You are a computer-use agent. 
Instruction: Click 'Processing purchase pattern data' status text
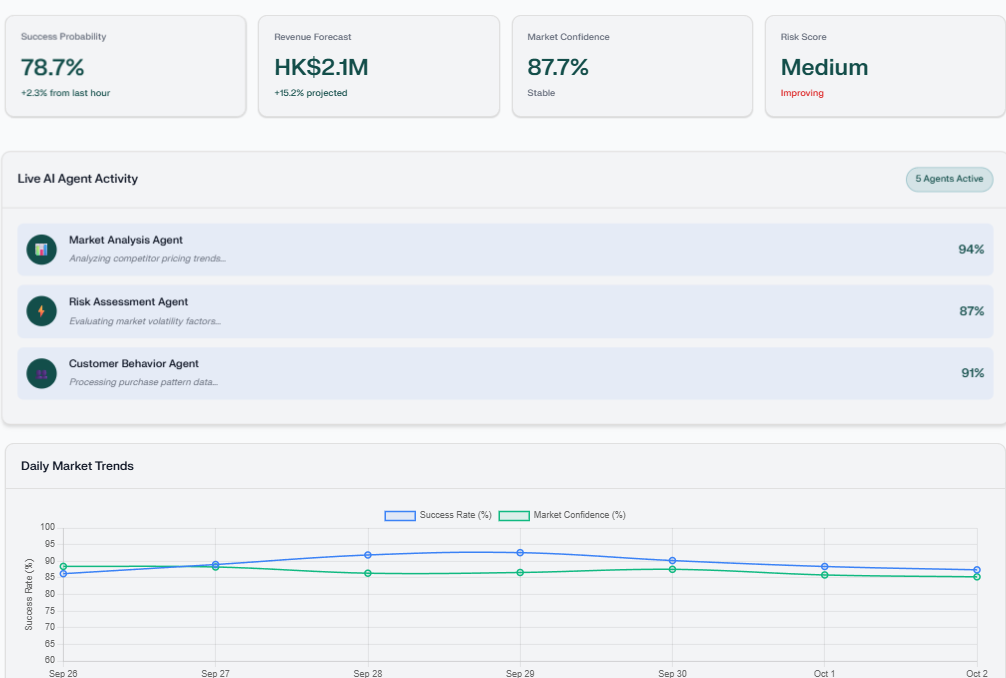point(143,382)
